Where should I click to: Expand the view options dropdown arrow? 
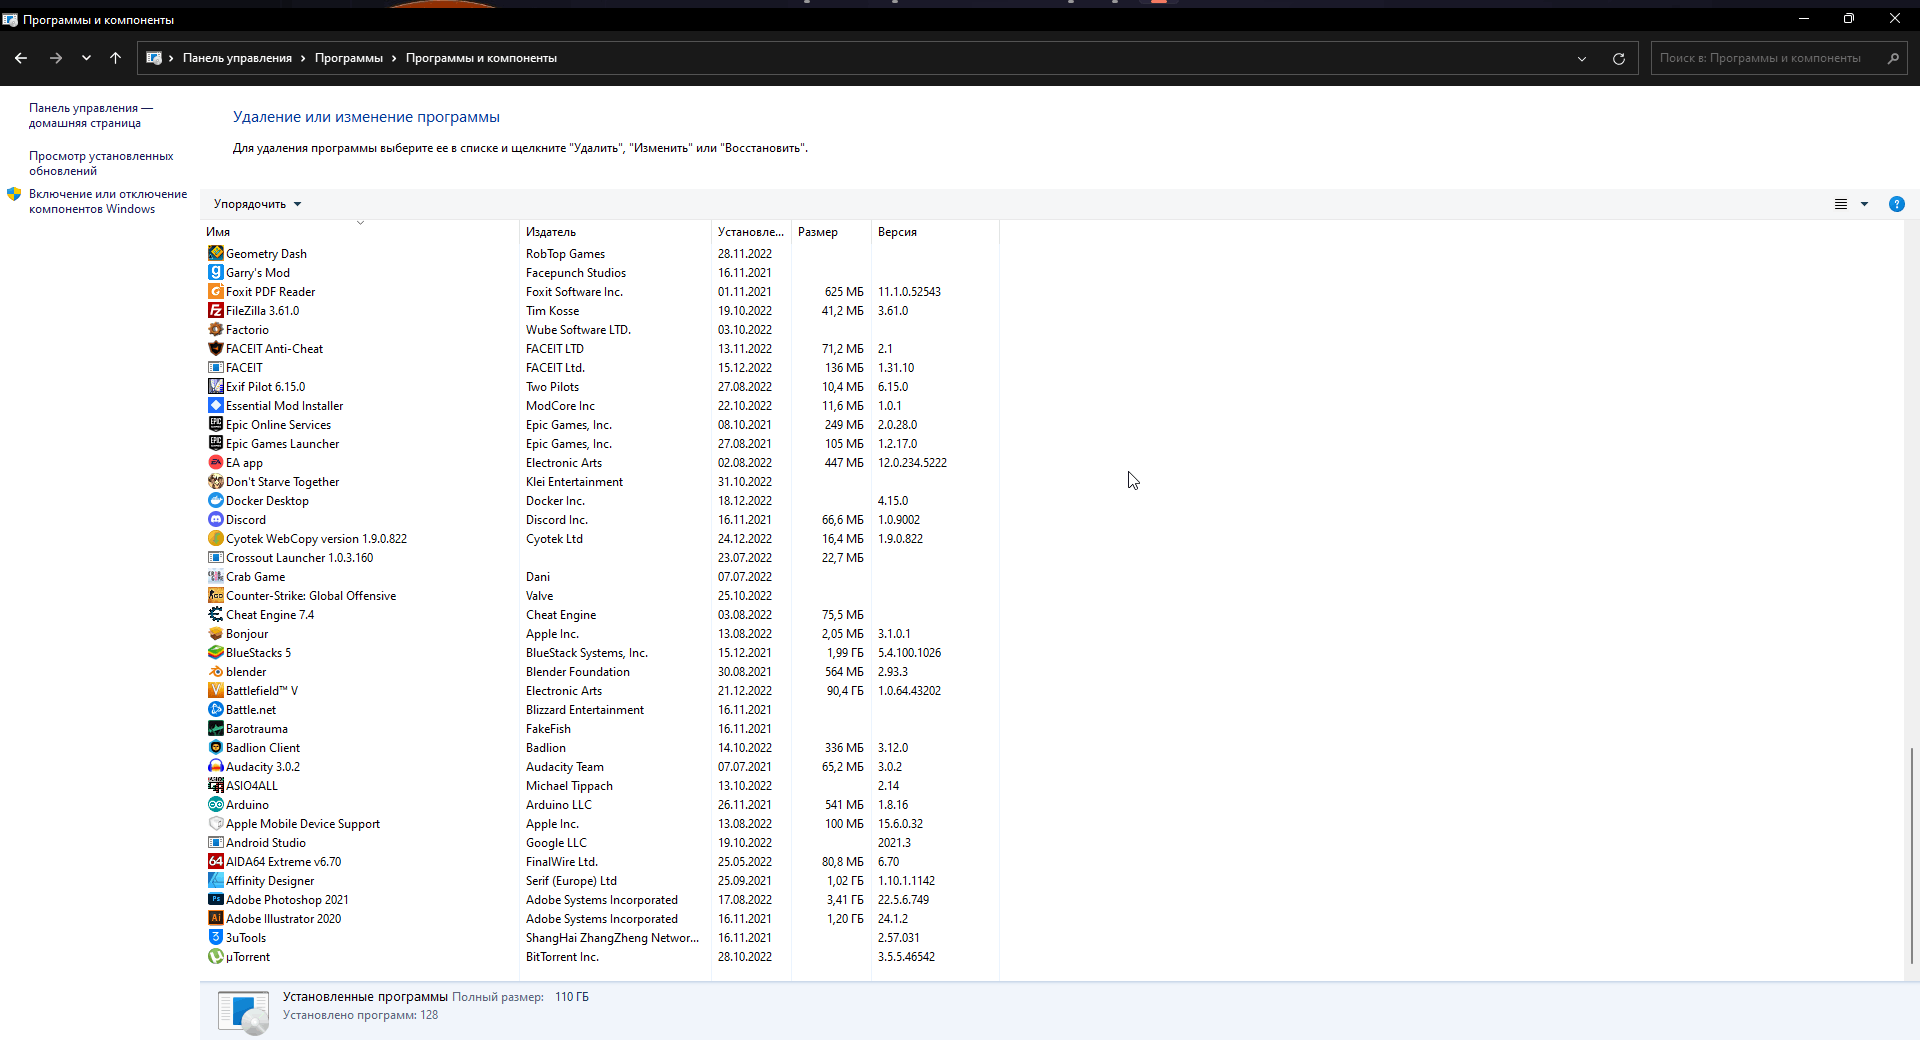click(1864, 204)
